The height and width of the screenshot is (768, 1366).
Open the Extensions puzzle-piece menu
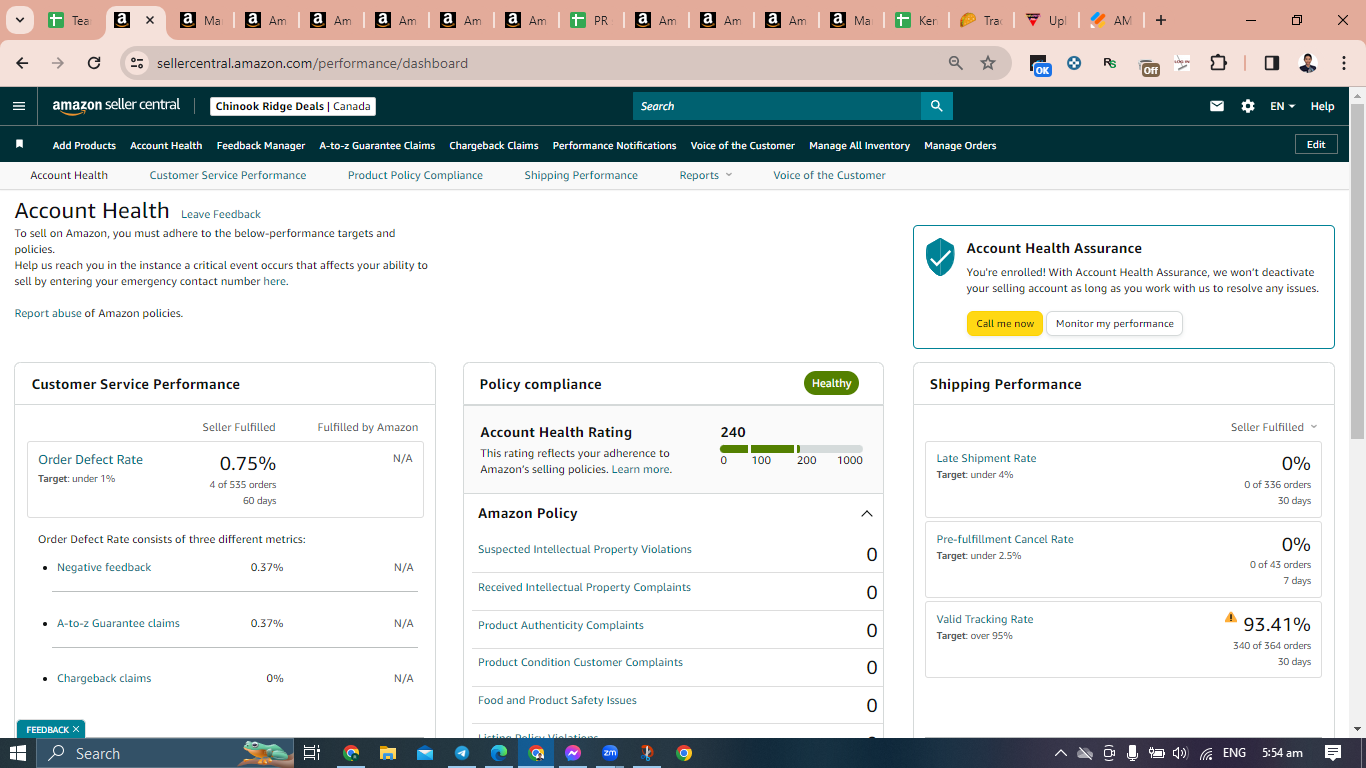(1218, 63)
